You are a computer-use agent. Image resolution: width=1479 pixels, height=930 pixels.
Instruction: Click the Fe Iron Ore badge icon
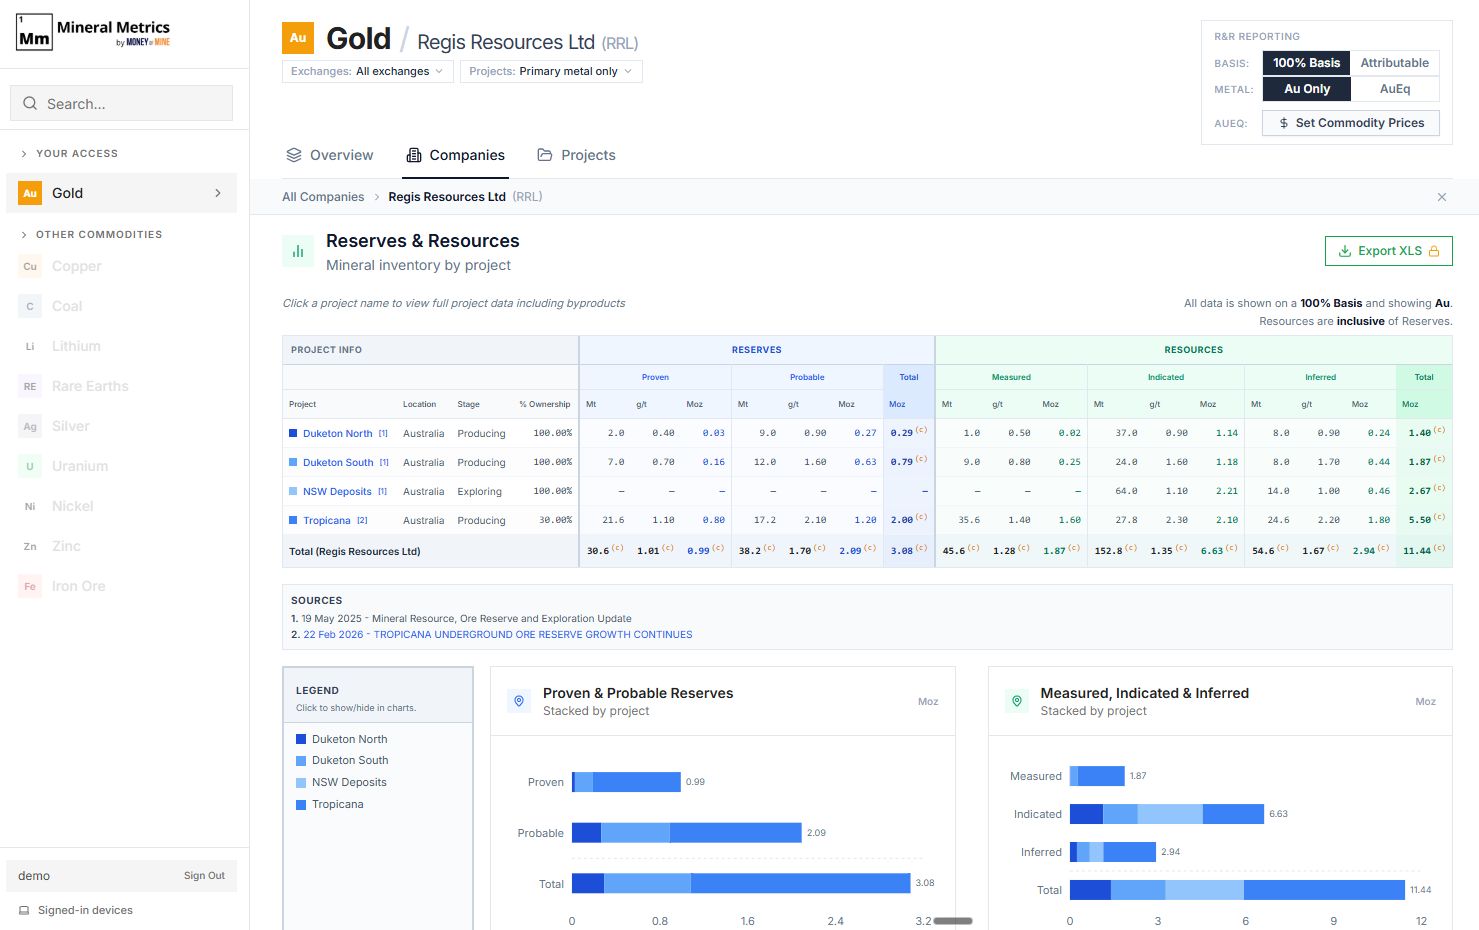tap(30, 586)
